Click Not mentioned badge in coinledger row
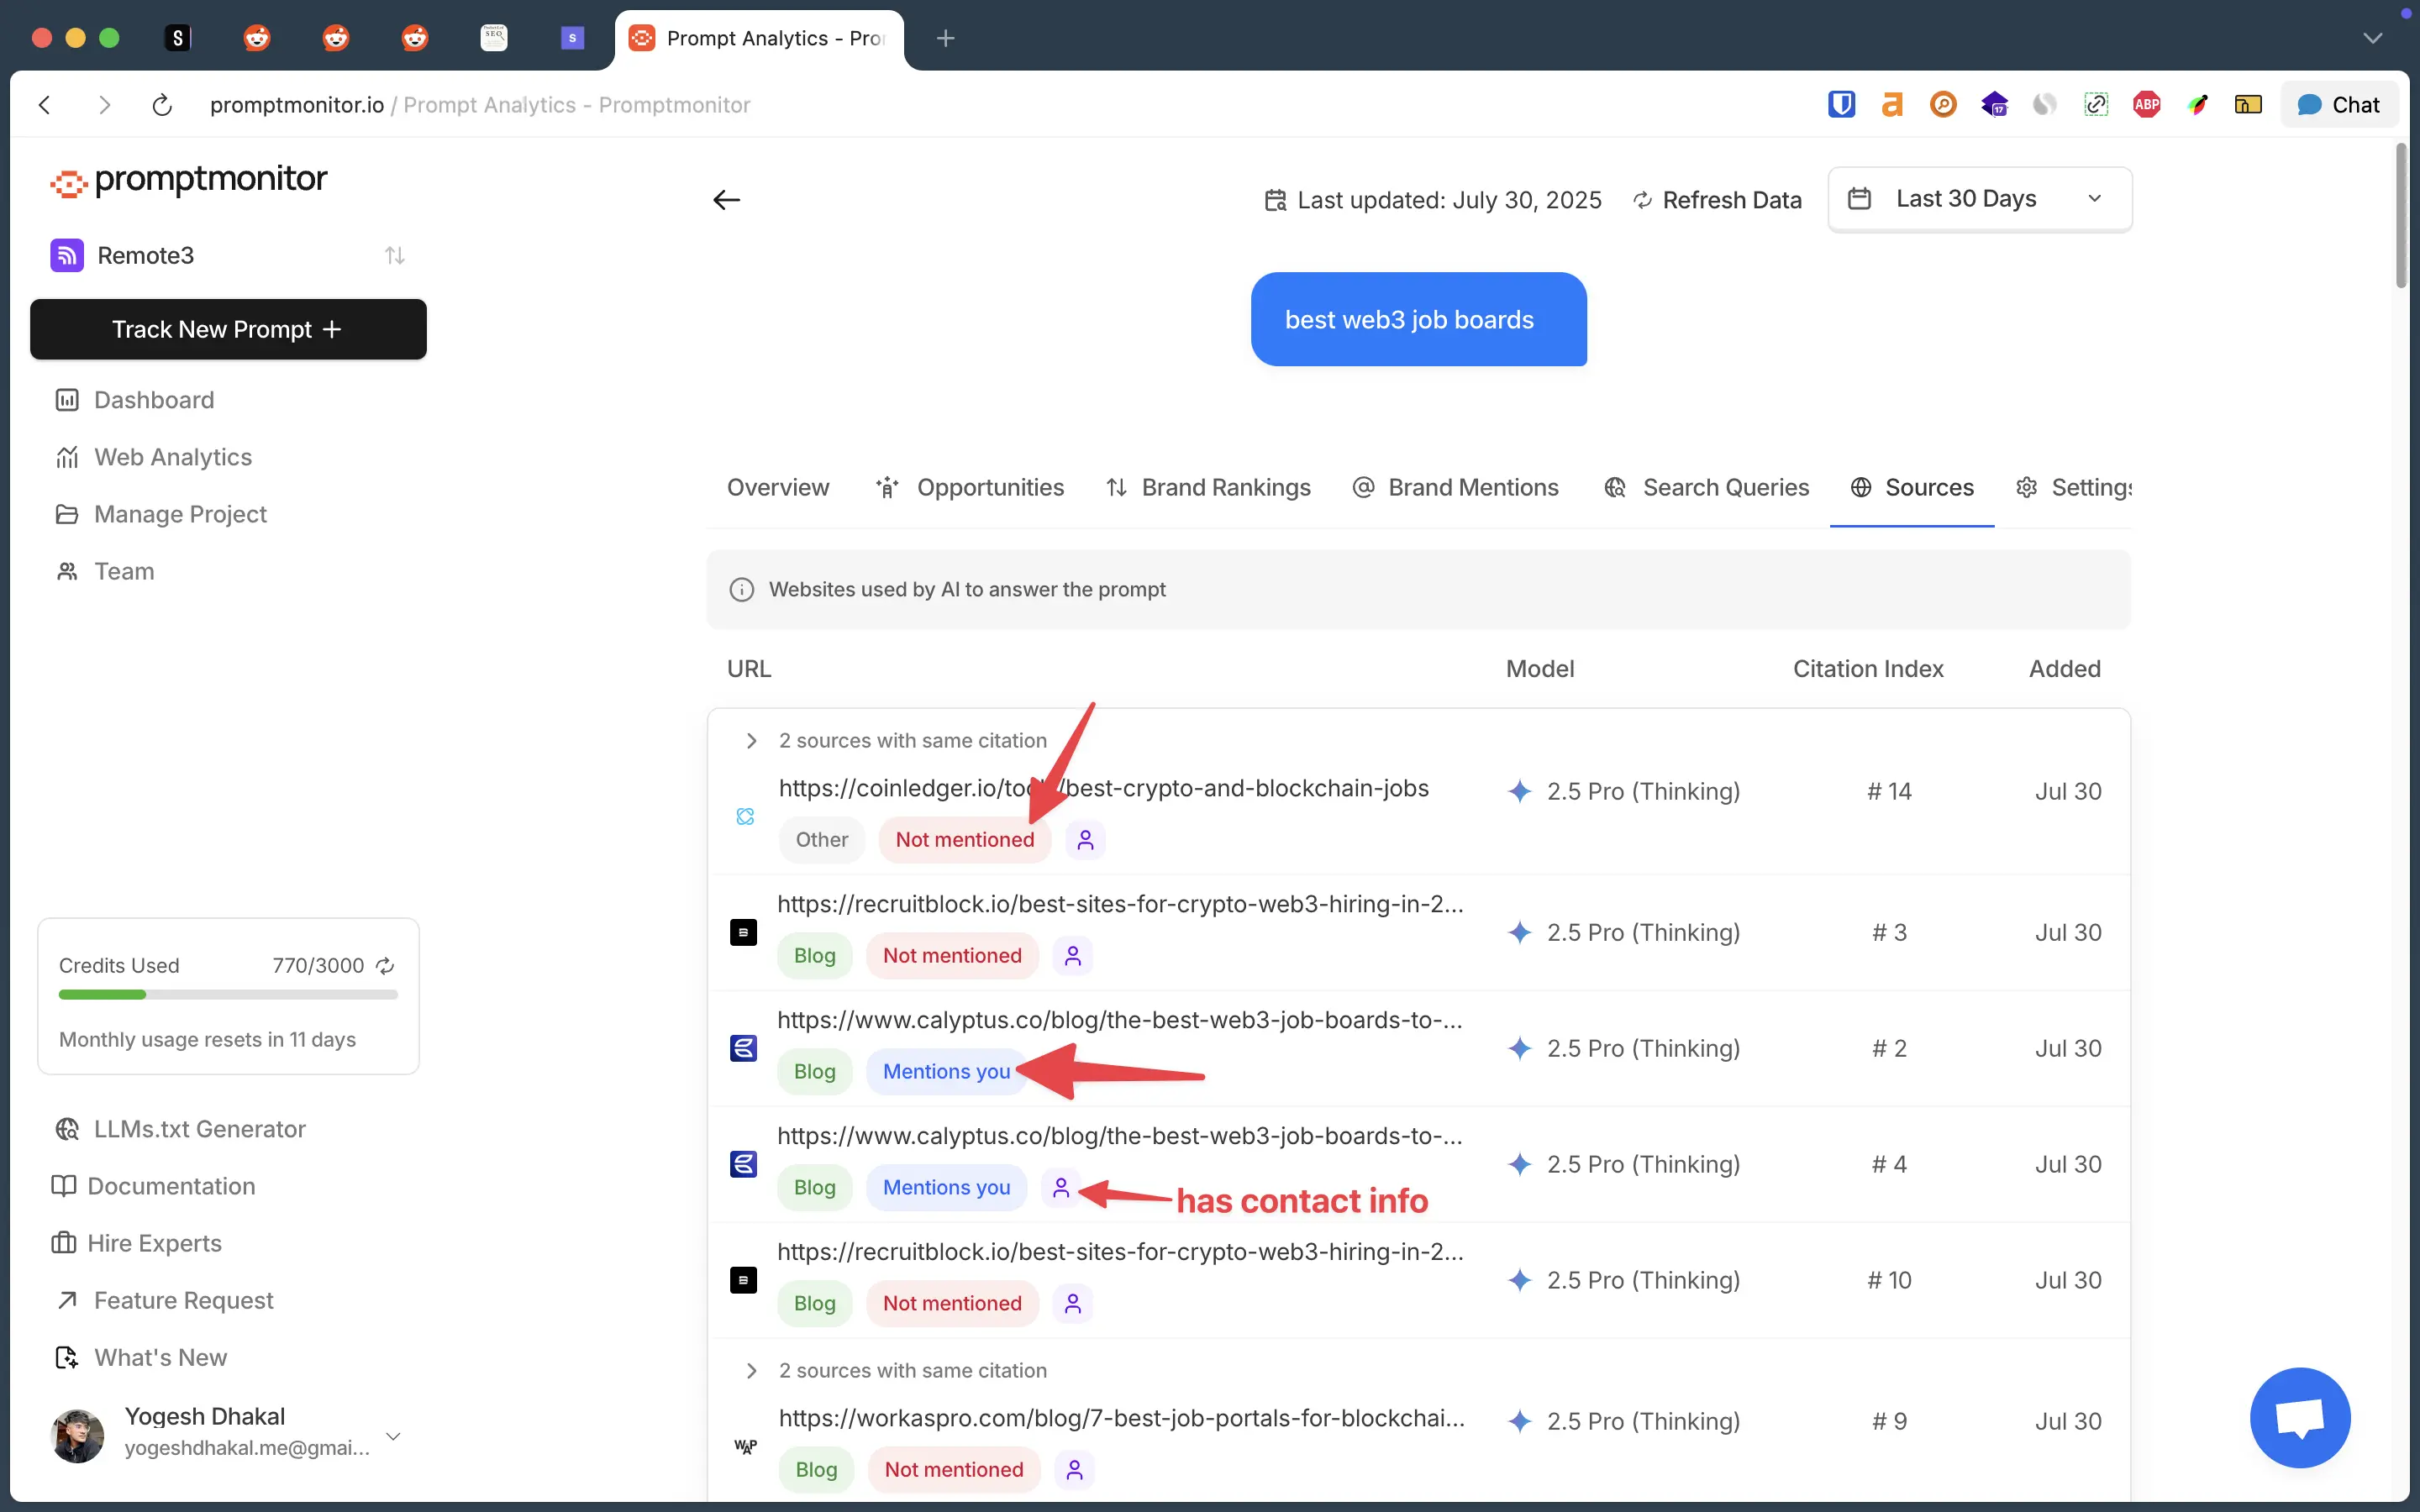The image size is (2420, 1512). coord(965,840)
